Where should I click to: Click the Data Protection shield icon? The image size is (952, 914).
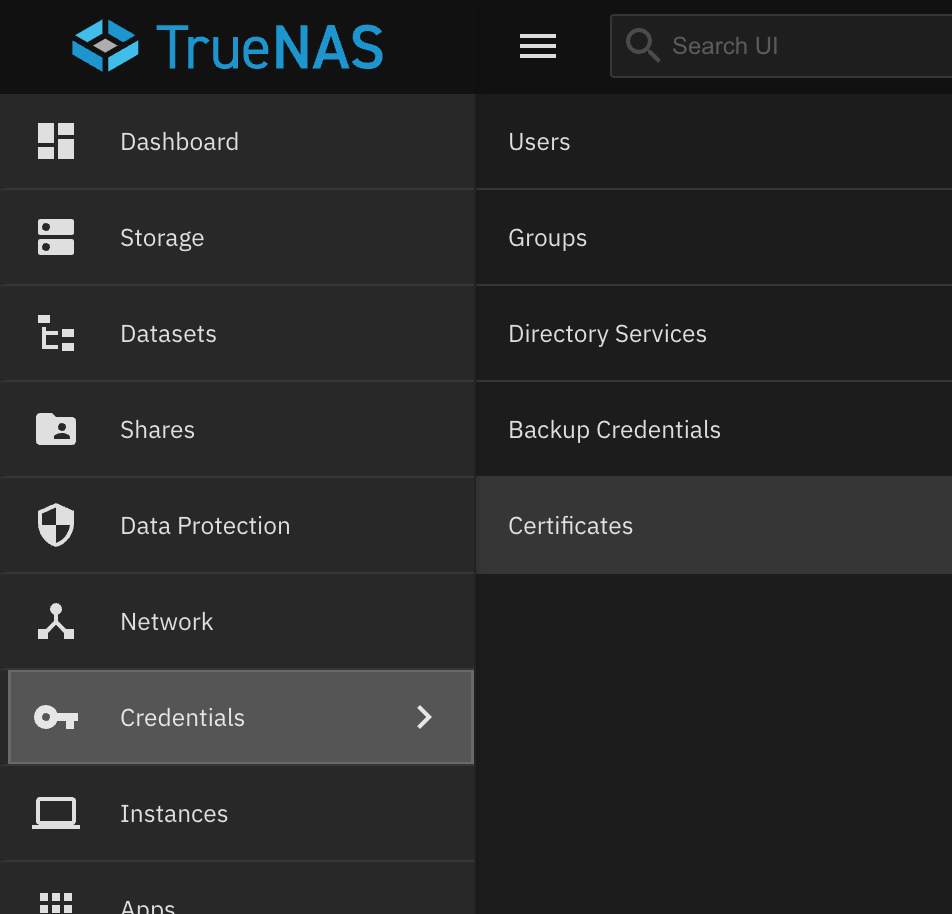pos(56,525)
